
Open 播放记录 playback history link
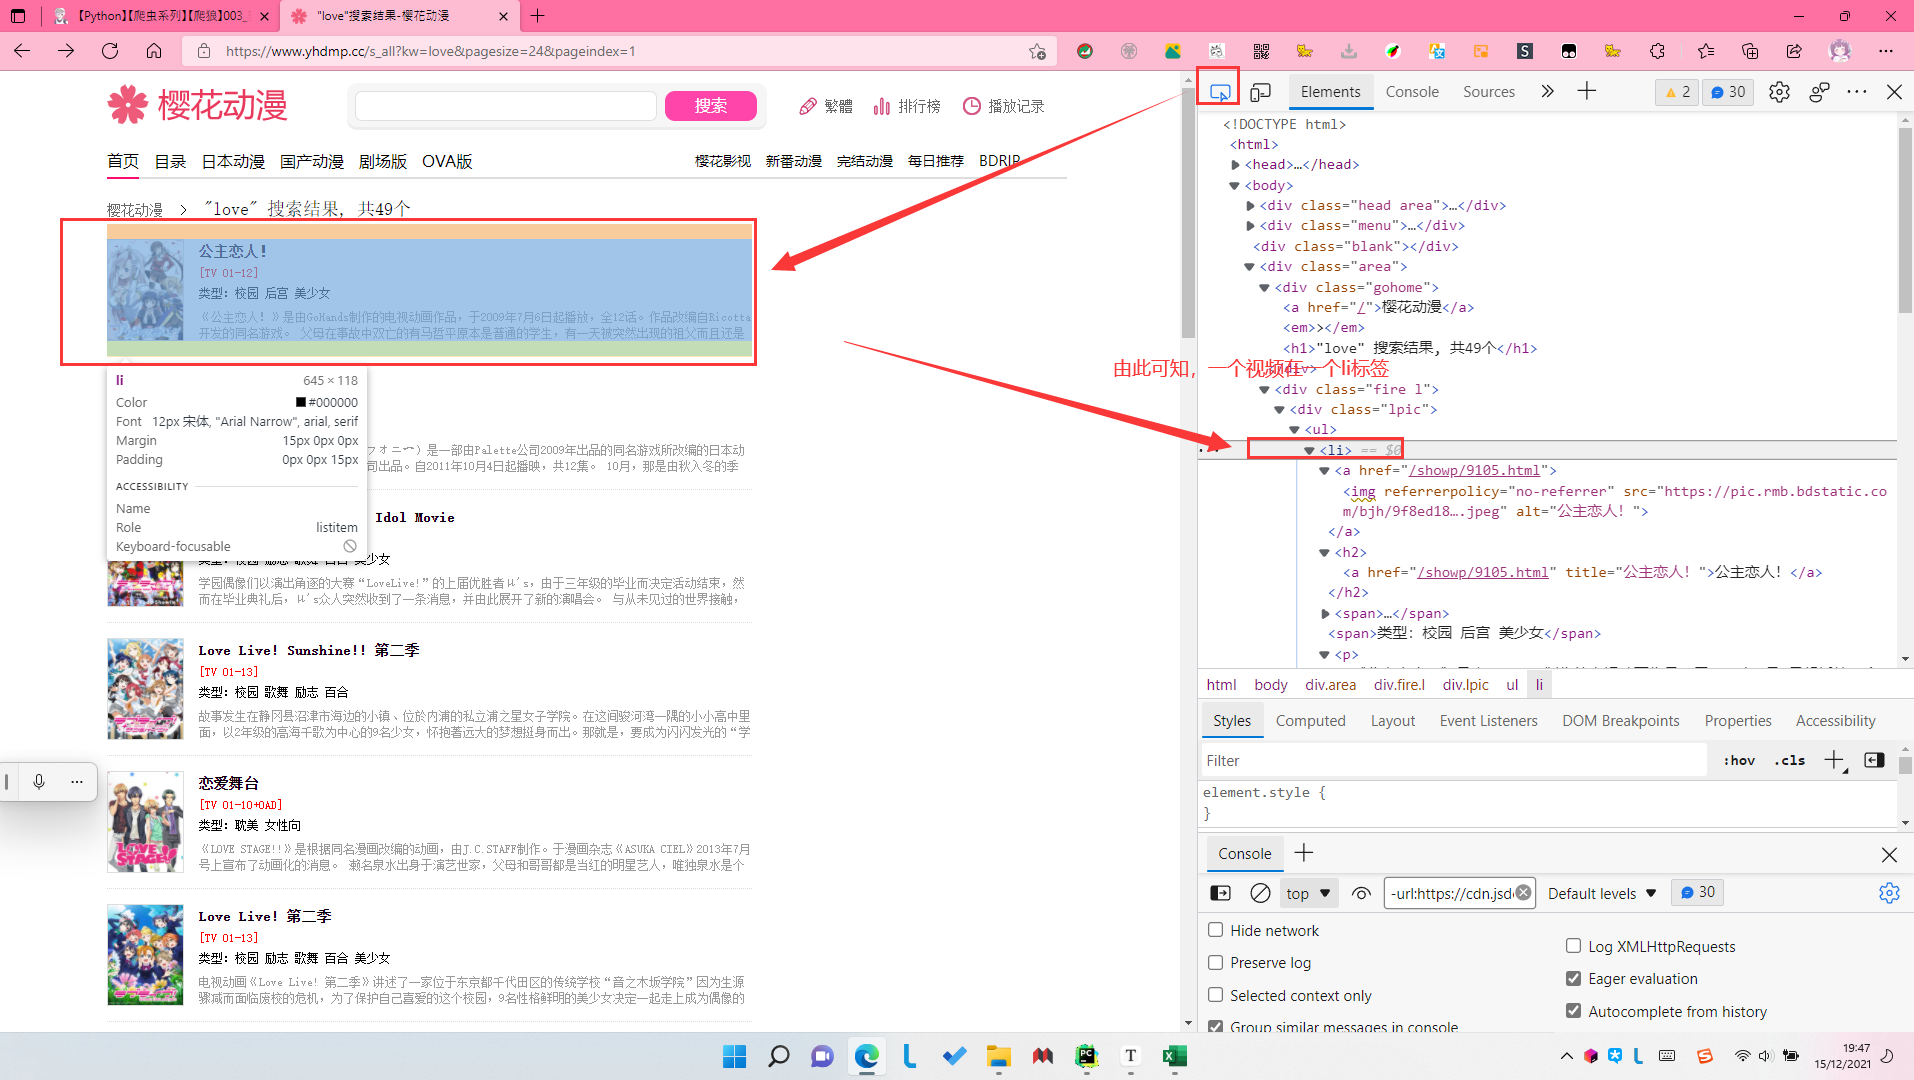pyautogui.click(x=1003, y=106)
